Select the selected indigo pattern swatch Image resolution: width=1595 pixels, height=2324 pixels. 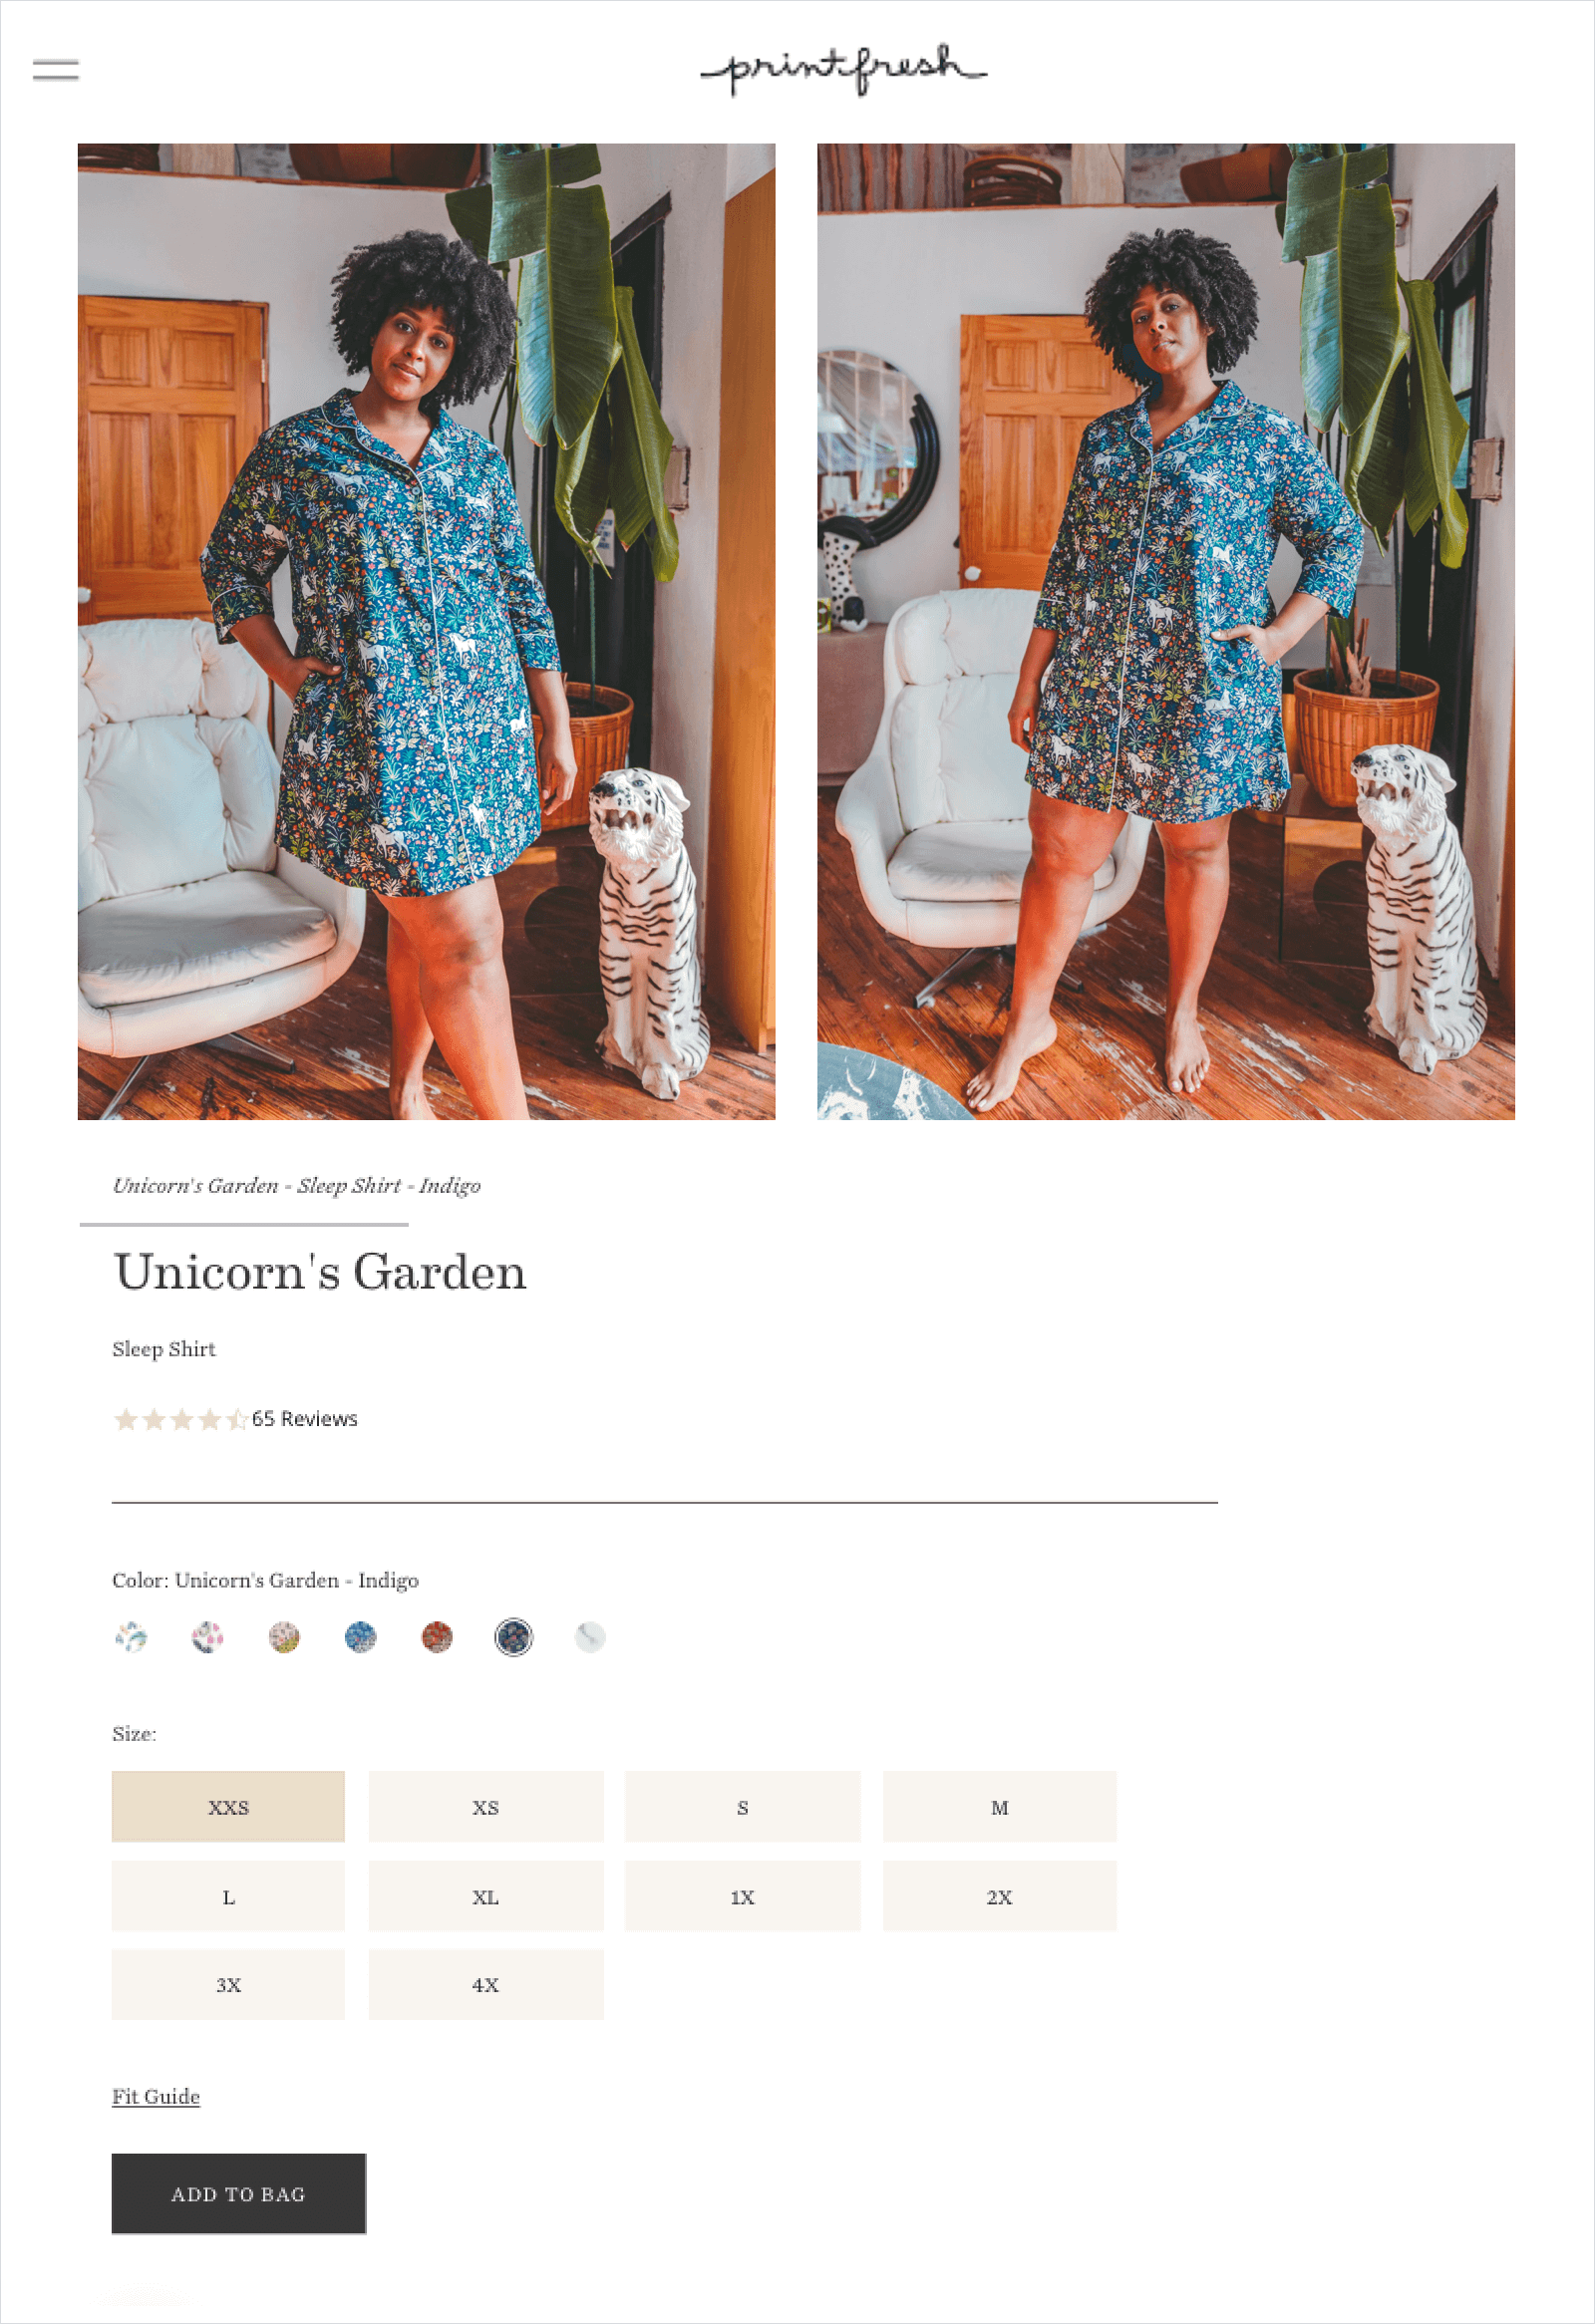click(514, 1637)
